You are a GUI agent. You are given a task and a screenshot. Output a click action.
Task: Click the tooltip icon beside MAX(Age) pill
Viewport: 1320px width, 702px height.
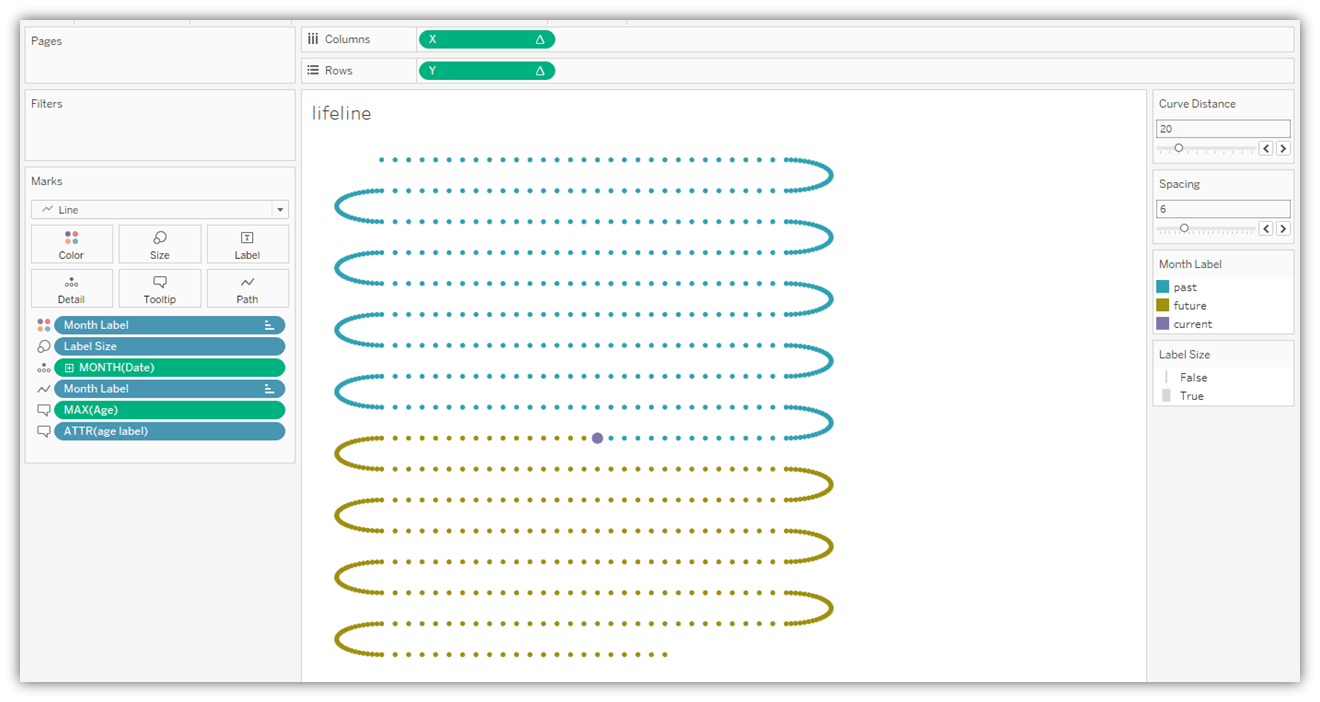tap(43, 410)
